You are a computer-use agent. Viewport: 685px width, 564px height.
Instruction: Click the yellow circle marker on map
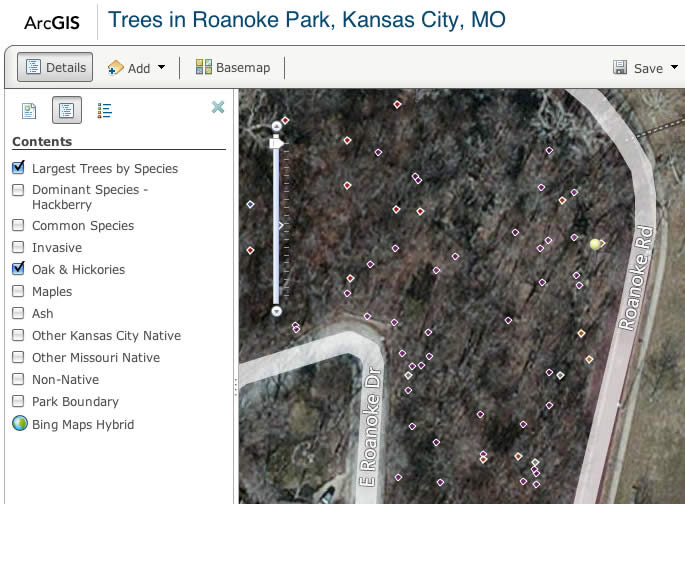click(596, 244)
